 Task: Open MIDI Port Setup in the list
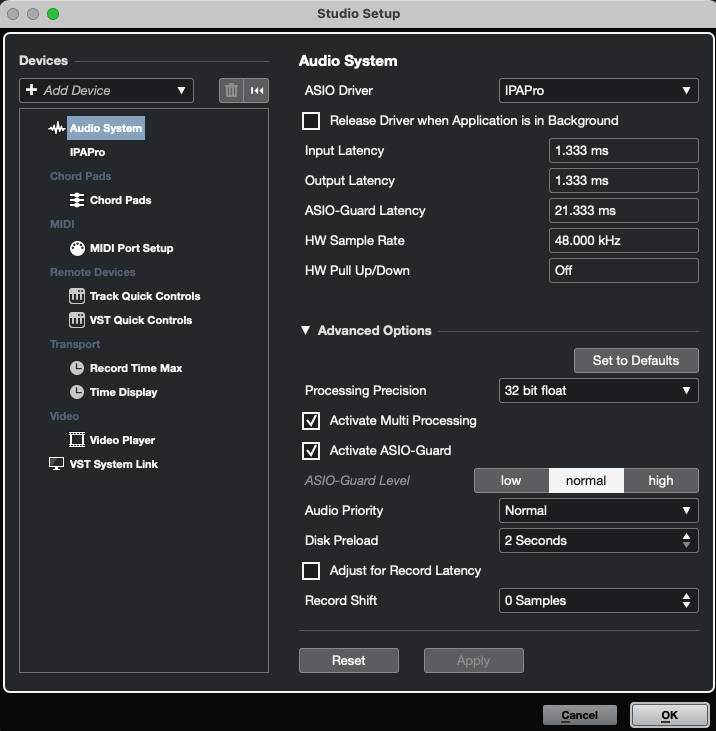pyautogui.click(x=131, y=248)
